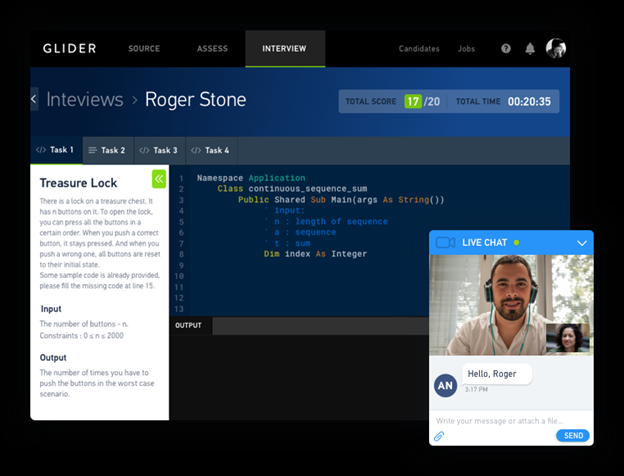Click the LIVE CHAT header title

[484, 243]
